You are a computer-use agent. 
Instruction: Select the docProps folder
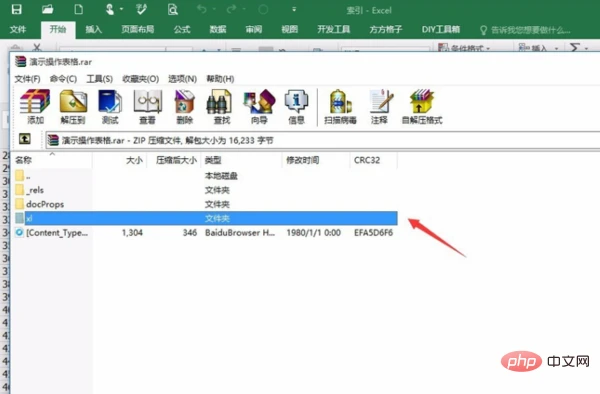[x=205, y=204]
